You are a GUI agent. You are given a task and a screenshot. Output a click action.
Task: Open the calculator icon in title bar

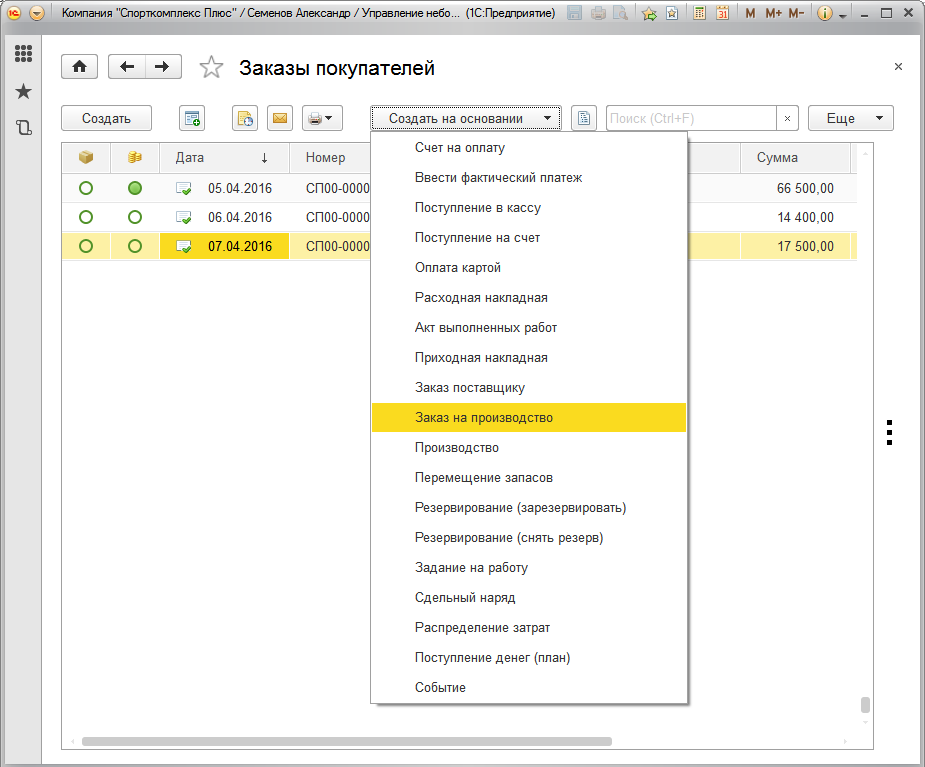700,13
